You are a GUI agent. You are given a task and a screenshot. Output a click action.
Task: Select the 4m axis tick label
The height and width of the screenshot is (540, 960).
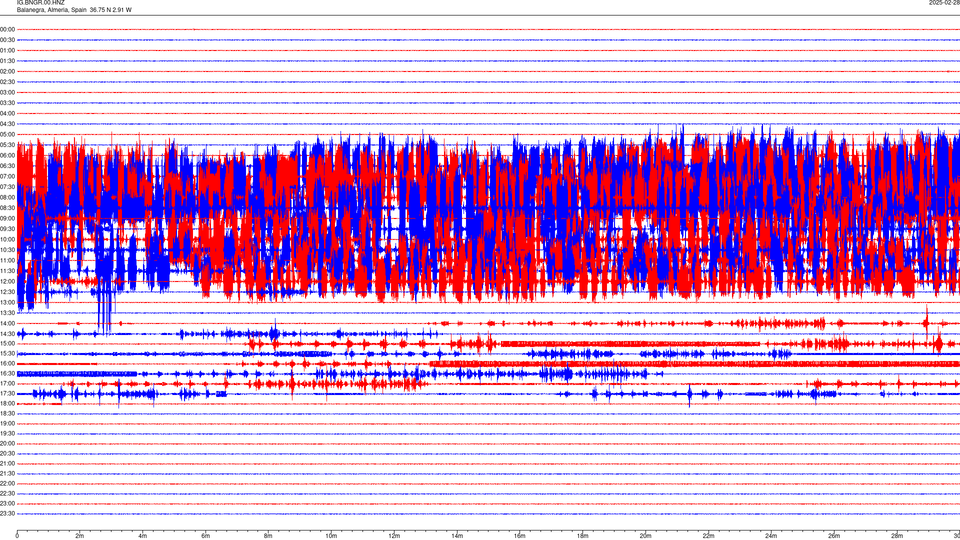click(143, 536)
